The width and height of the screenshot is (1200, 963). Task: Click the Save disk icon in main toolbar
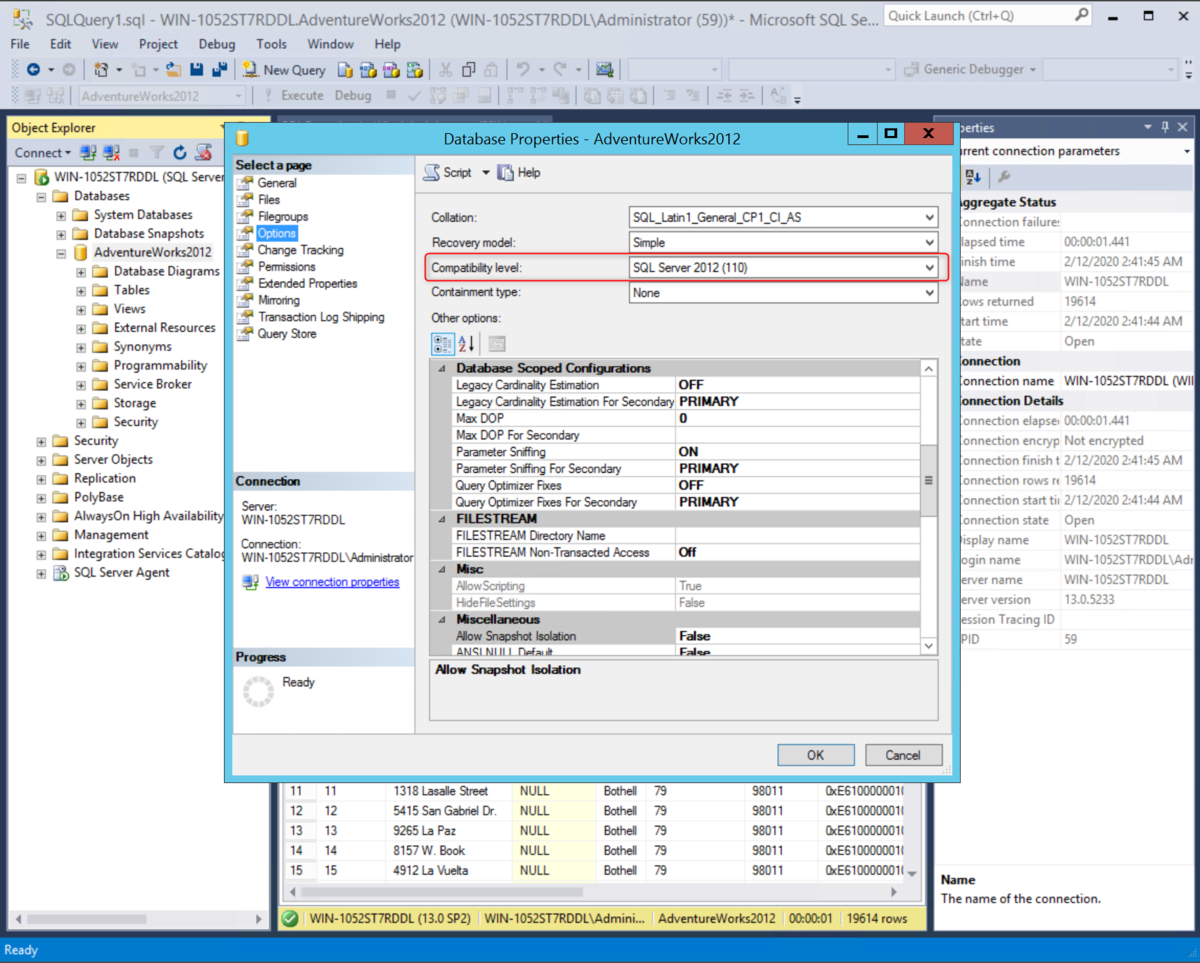[197, 70]
